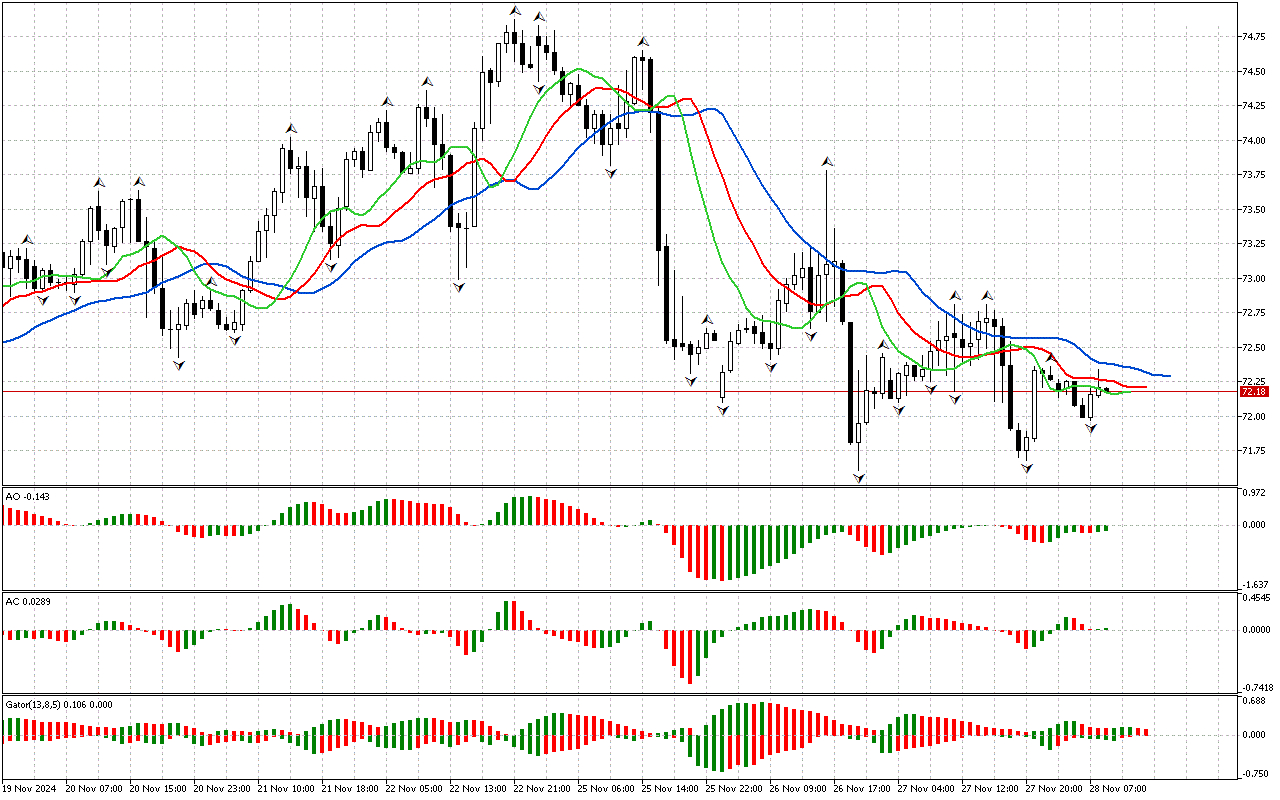The height and width of the screenshot is (800, 1280).
Task: Select the 72.50 price axis label
Action: point(1253,348)
